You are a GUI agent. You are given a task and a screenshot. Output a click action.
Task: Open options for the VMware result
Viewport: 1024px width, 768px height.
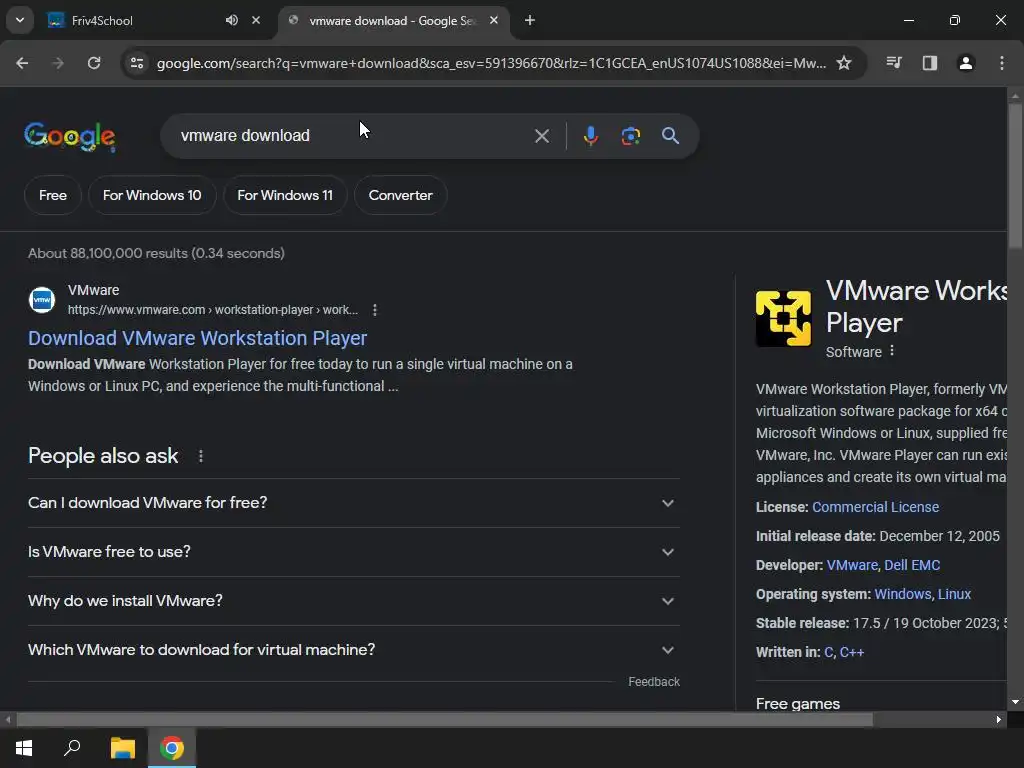pyautogui.click(x=375, y=310)
